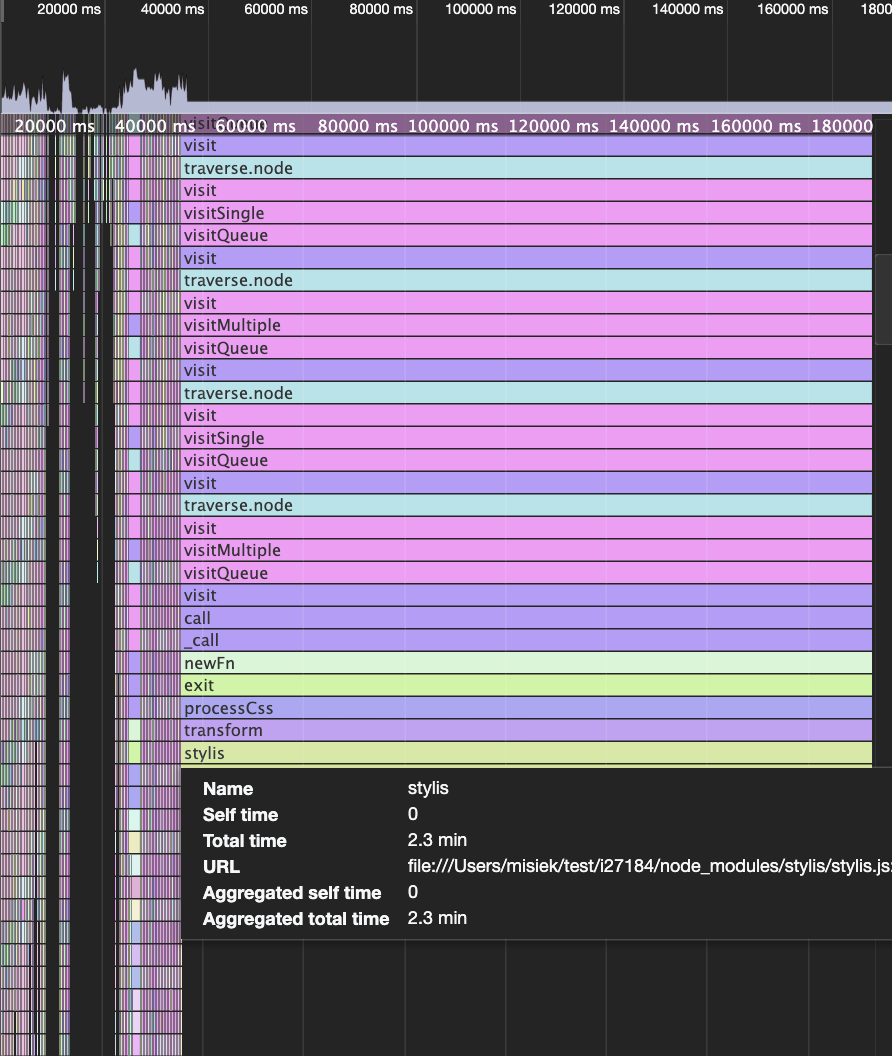Image resolution: width=892 pixels, height=1056 pixels.
Task: Click 180000 on the flame chart ruler
Action: point(842,126)
